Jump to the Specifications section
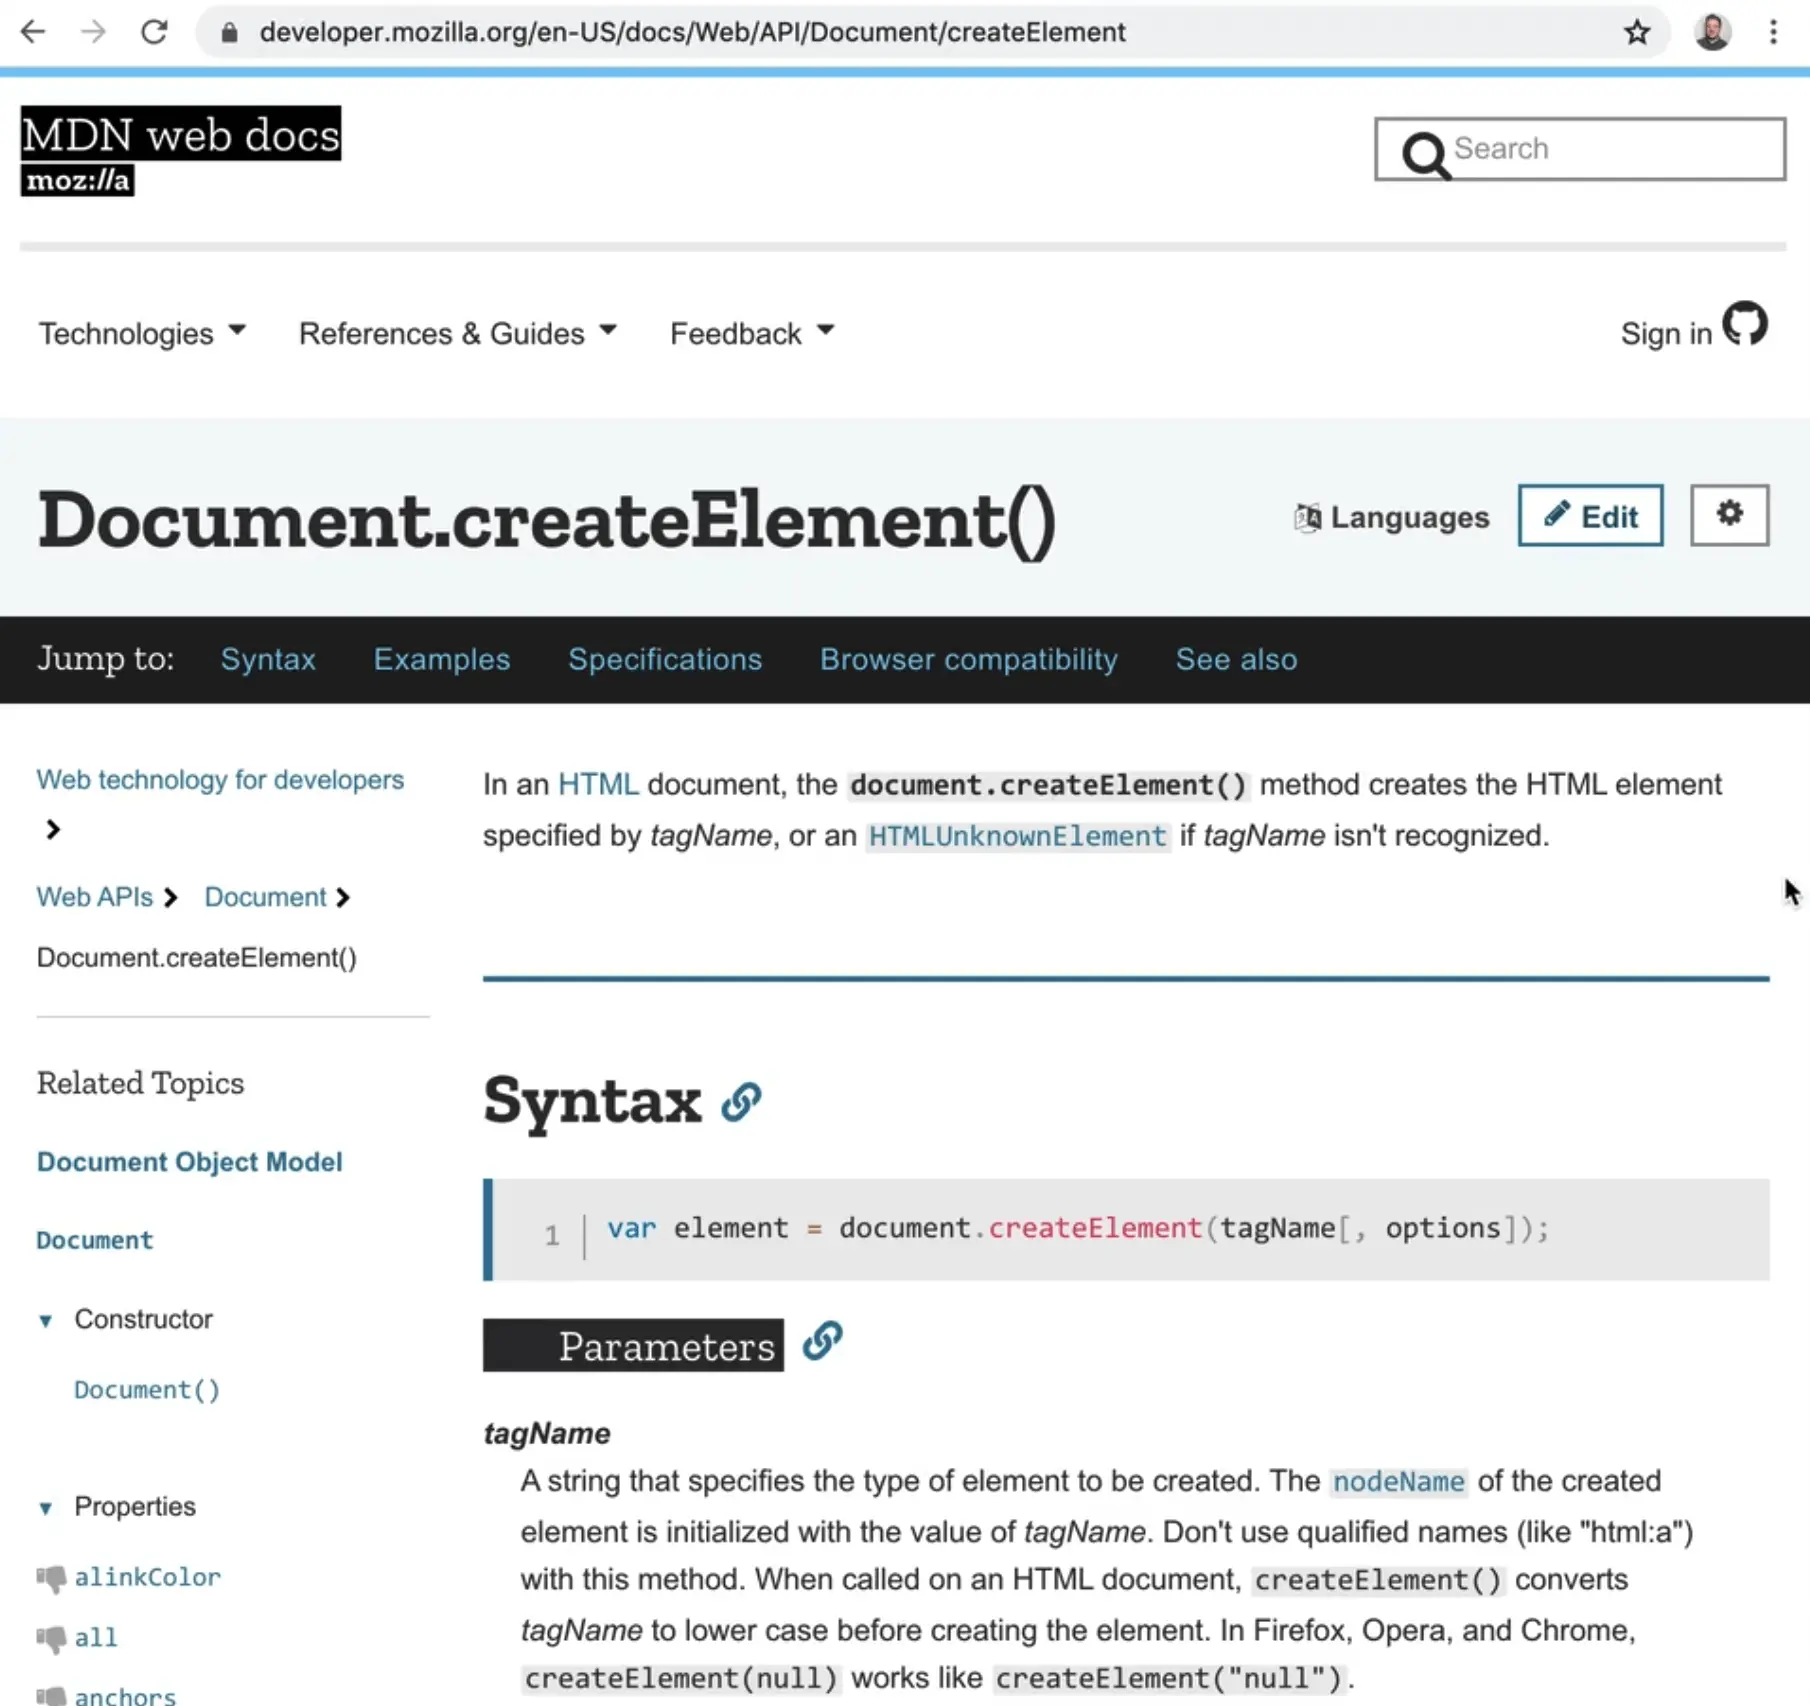The height and width of the screenshot is (1706, 1810). (x=664, y=659)
